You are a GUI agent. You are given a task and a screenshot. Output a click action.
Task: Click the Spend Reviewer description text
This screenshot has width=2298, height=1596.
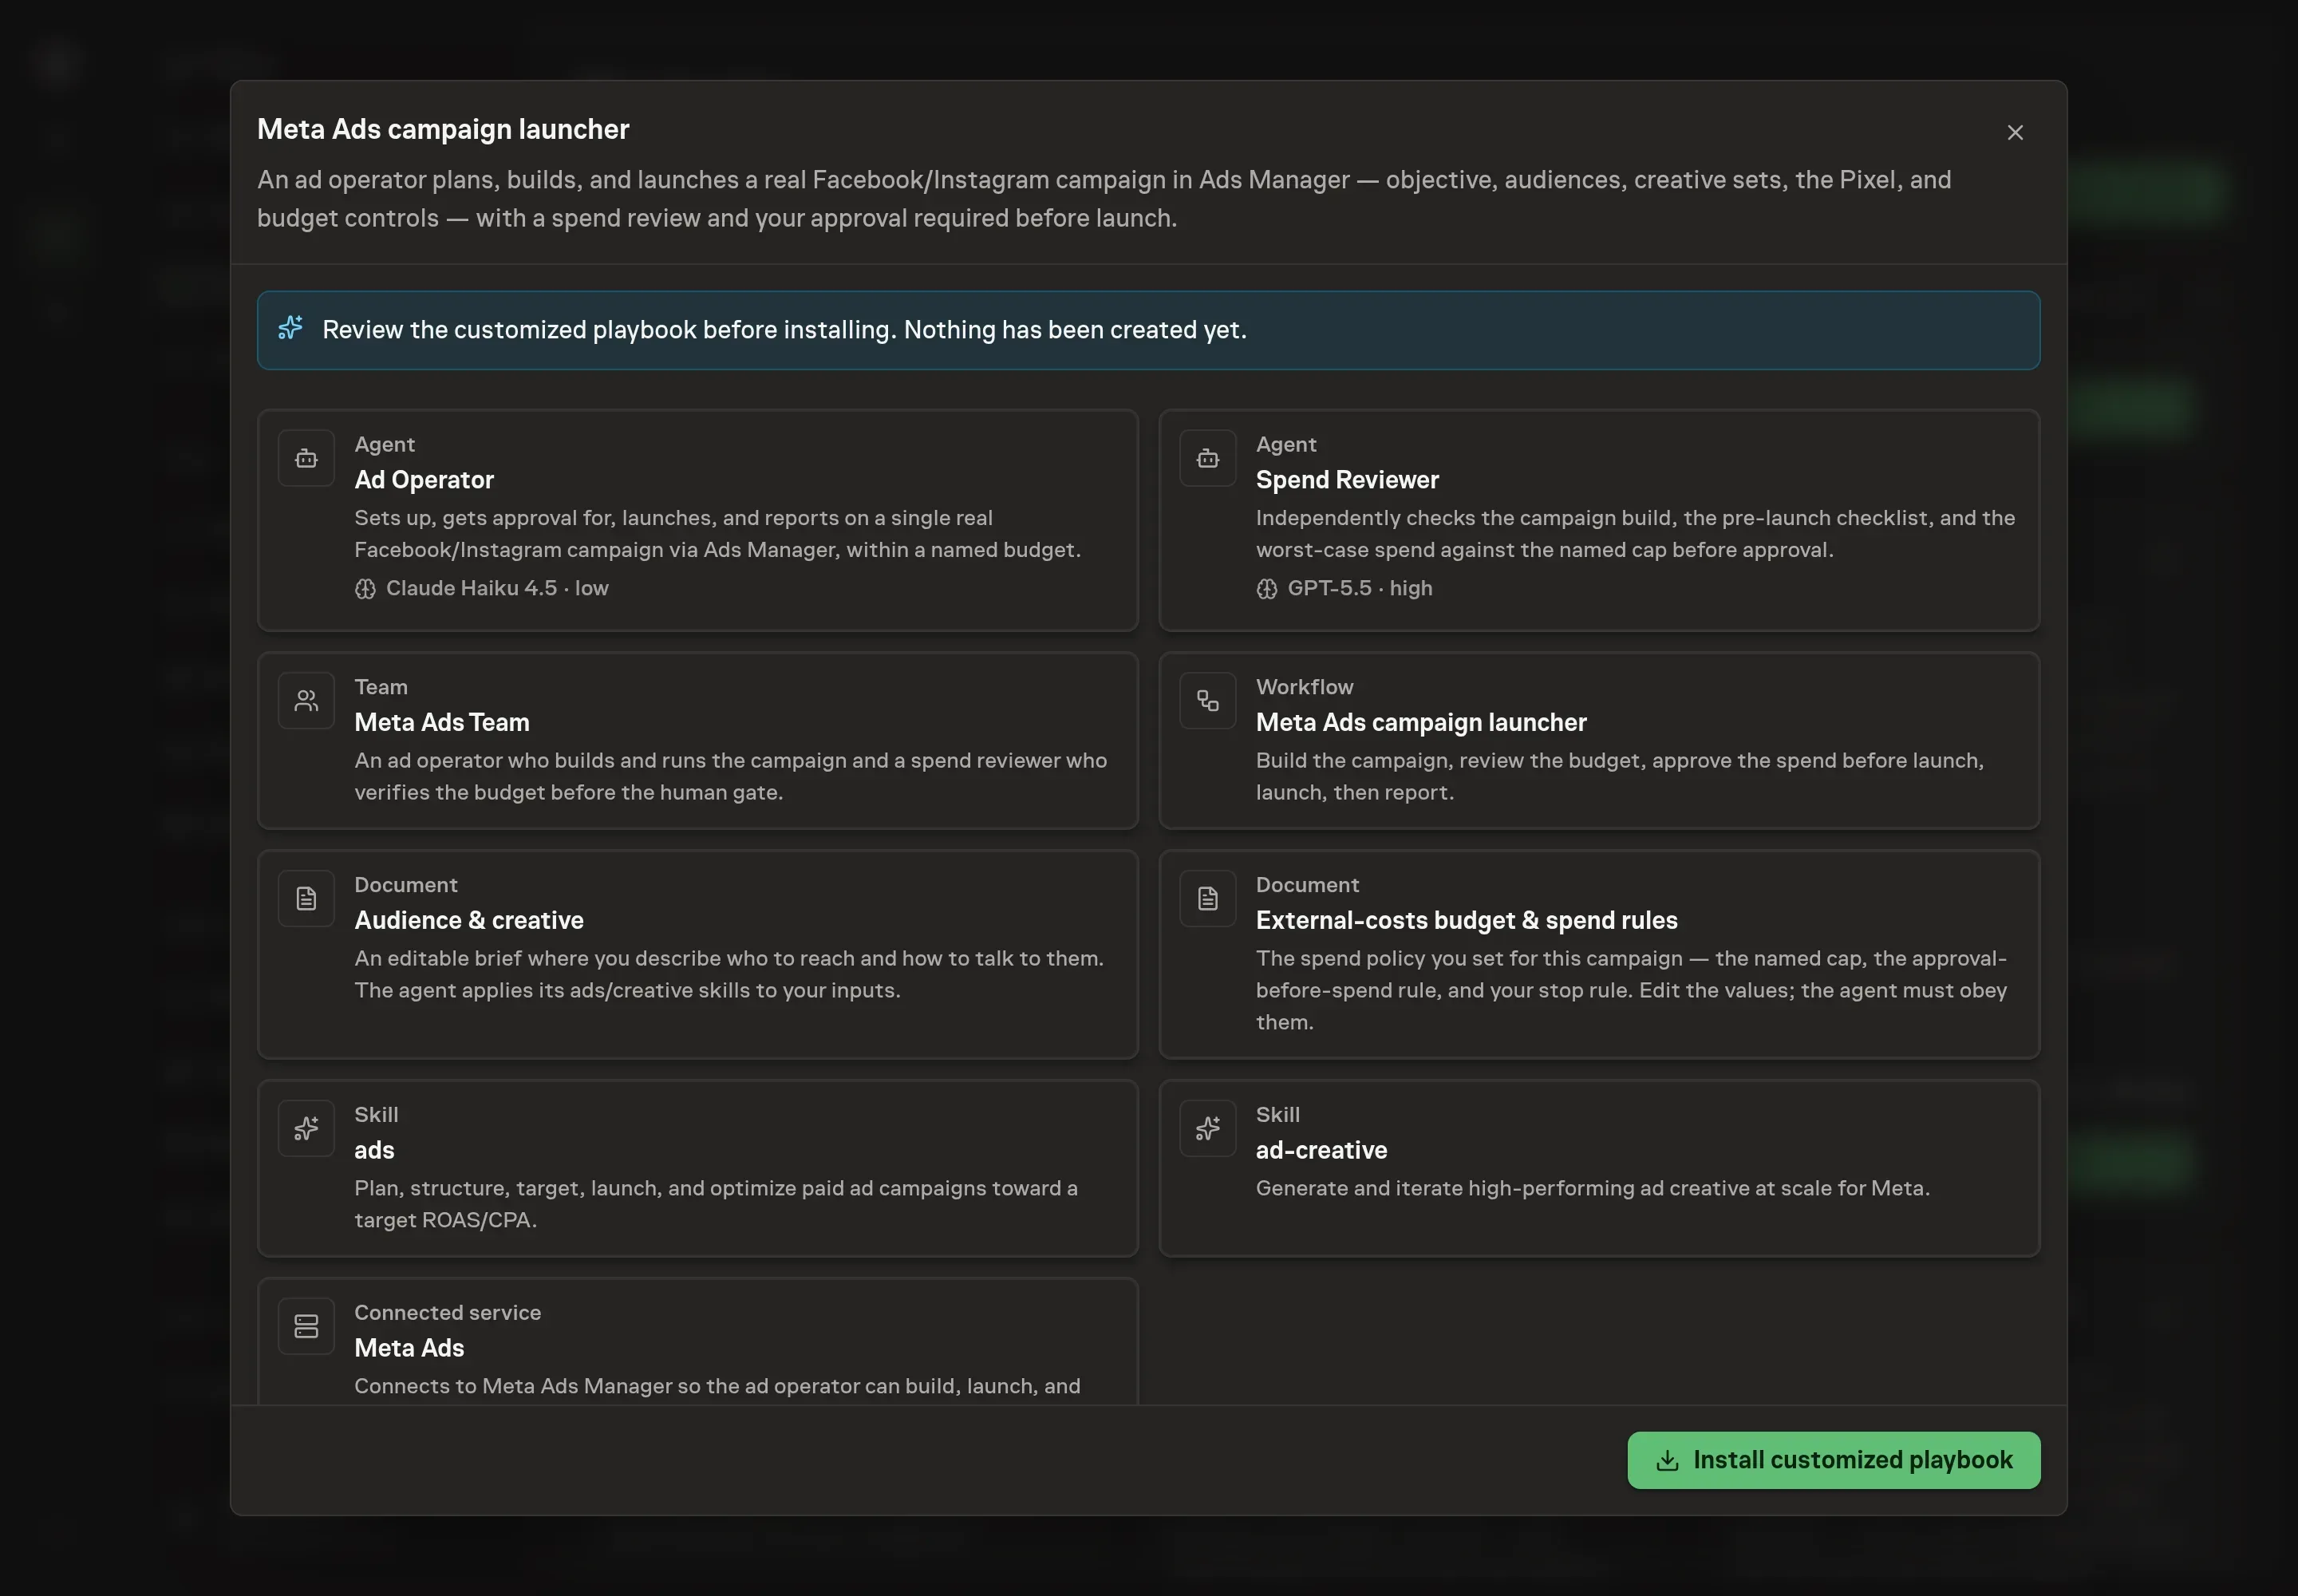pos(1635,534)
